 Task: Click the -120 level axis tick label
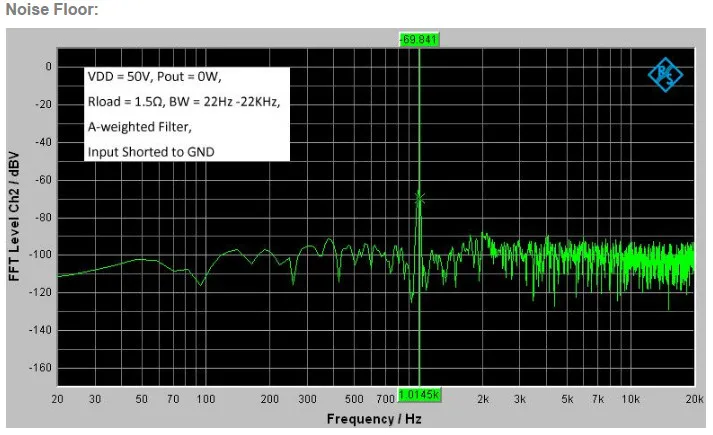pyautogui.click(x=41, y=292)
